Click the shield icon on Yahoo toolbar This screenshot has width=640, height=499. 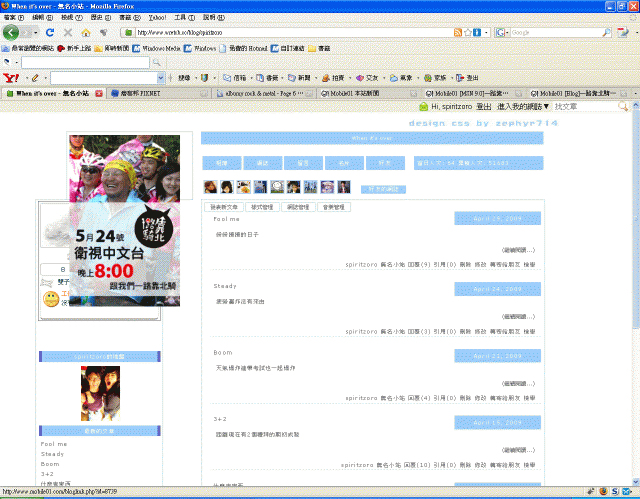(x=204, y=78)
